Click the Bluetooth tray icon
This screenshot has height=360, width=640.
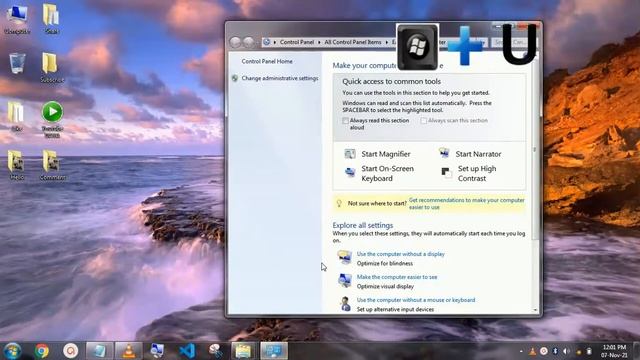click(x=555, y=351)
